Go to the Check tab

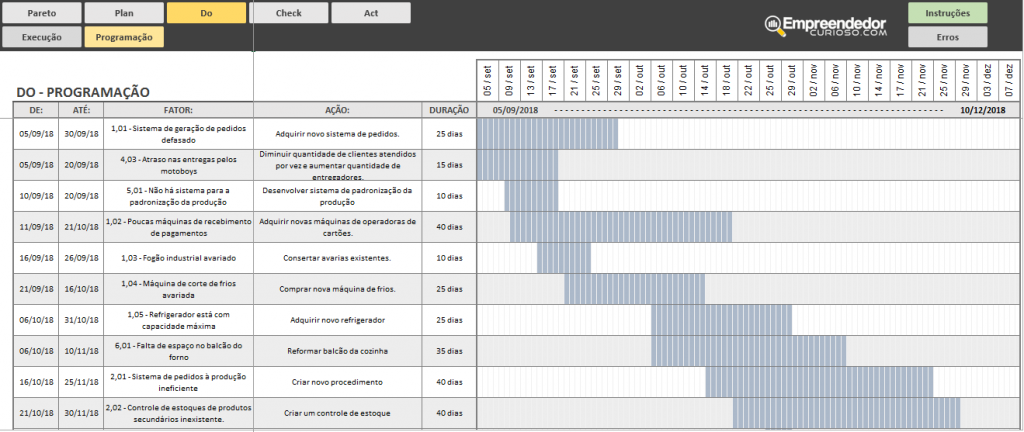[289, 13]
